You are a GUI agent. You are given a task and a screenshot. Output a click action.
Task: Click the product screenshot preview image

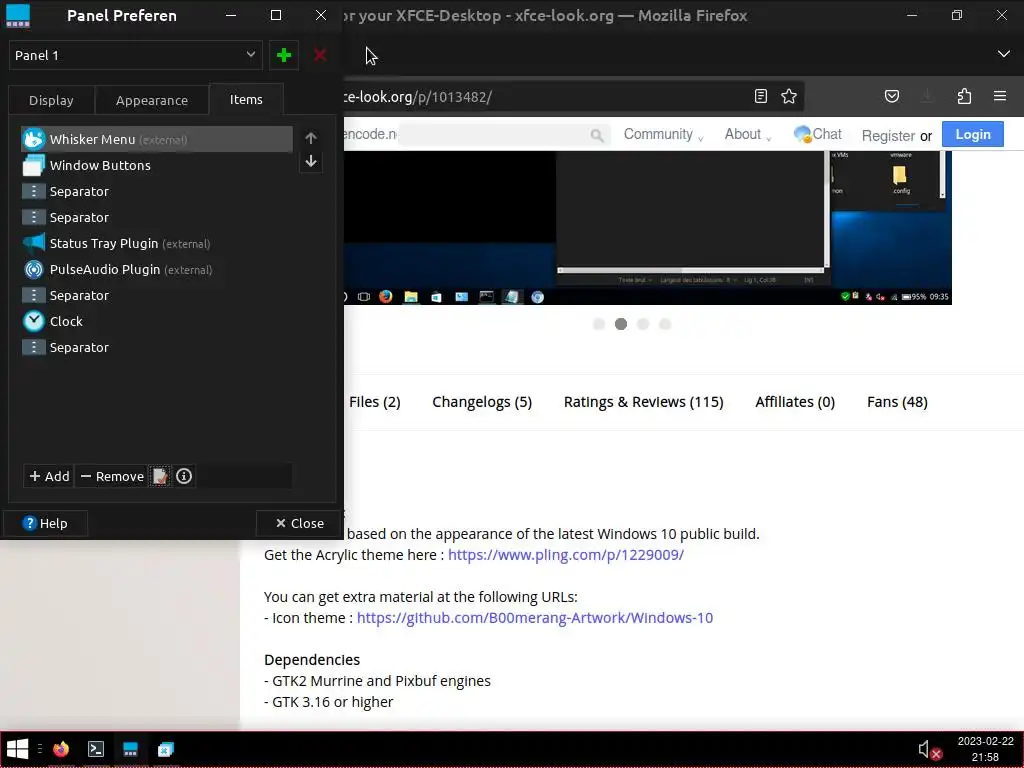coord(647,228)
